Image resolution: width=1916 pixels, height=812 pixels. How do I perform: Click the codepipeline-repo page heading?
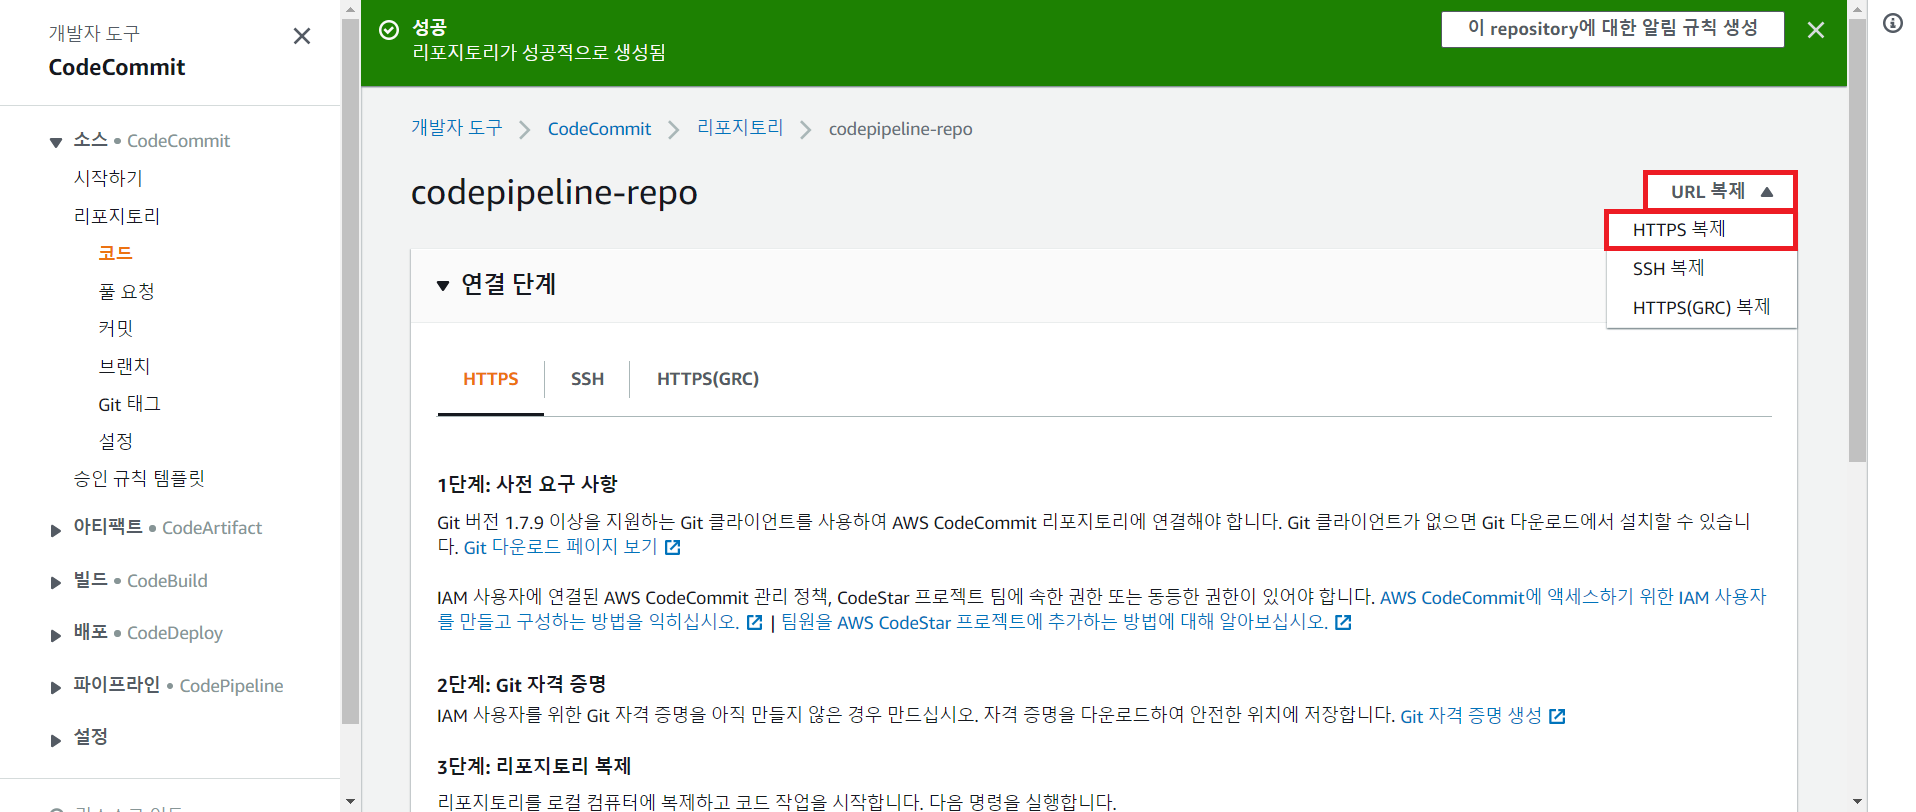[x=554, y=192]
